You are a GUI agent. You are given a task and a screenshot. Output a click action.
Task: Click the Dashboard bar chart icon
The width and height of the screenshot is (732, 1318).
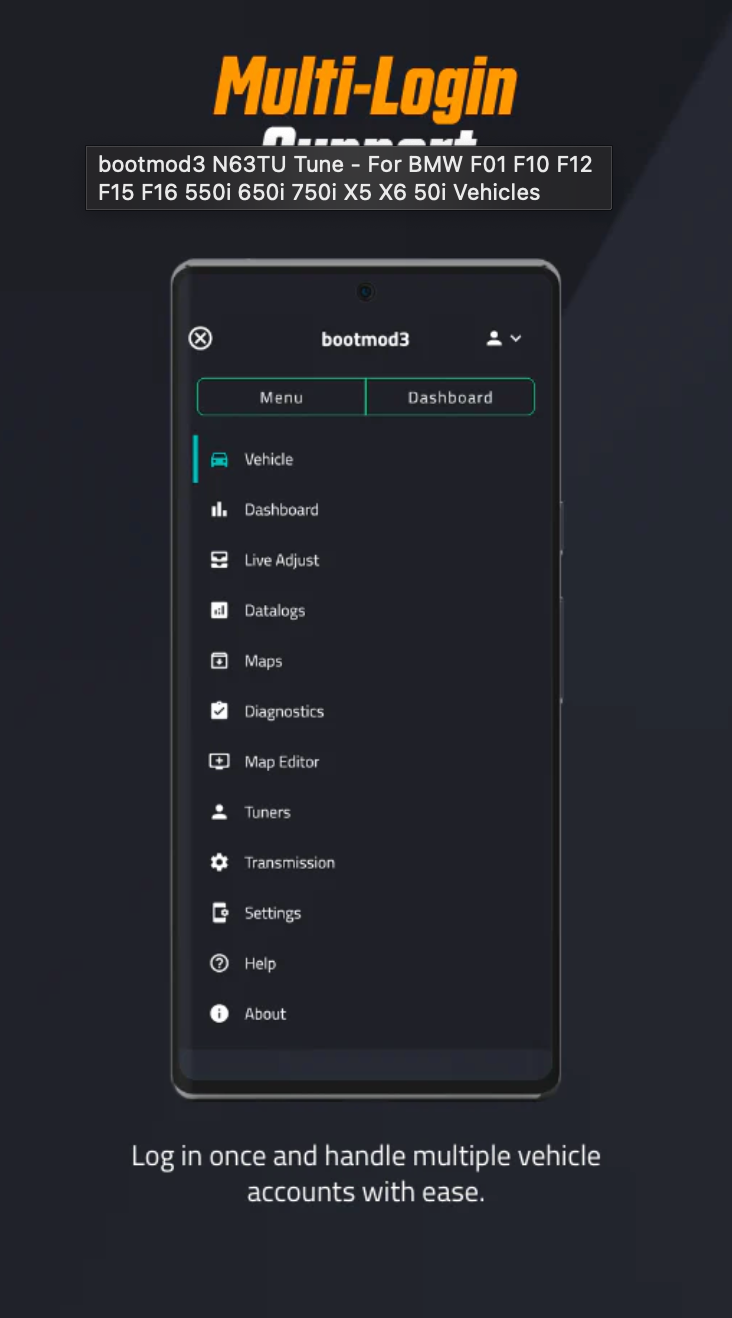tap(219, 510)
